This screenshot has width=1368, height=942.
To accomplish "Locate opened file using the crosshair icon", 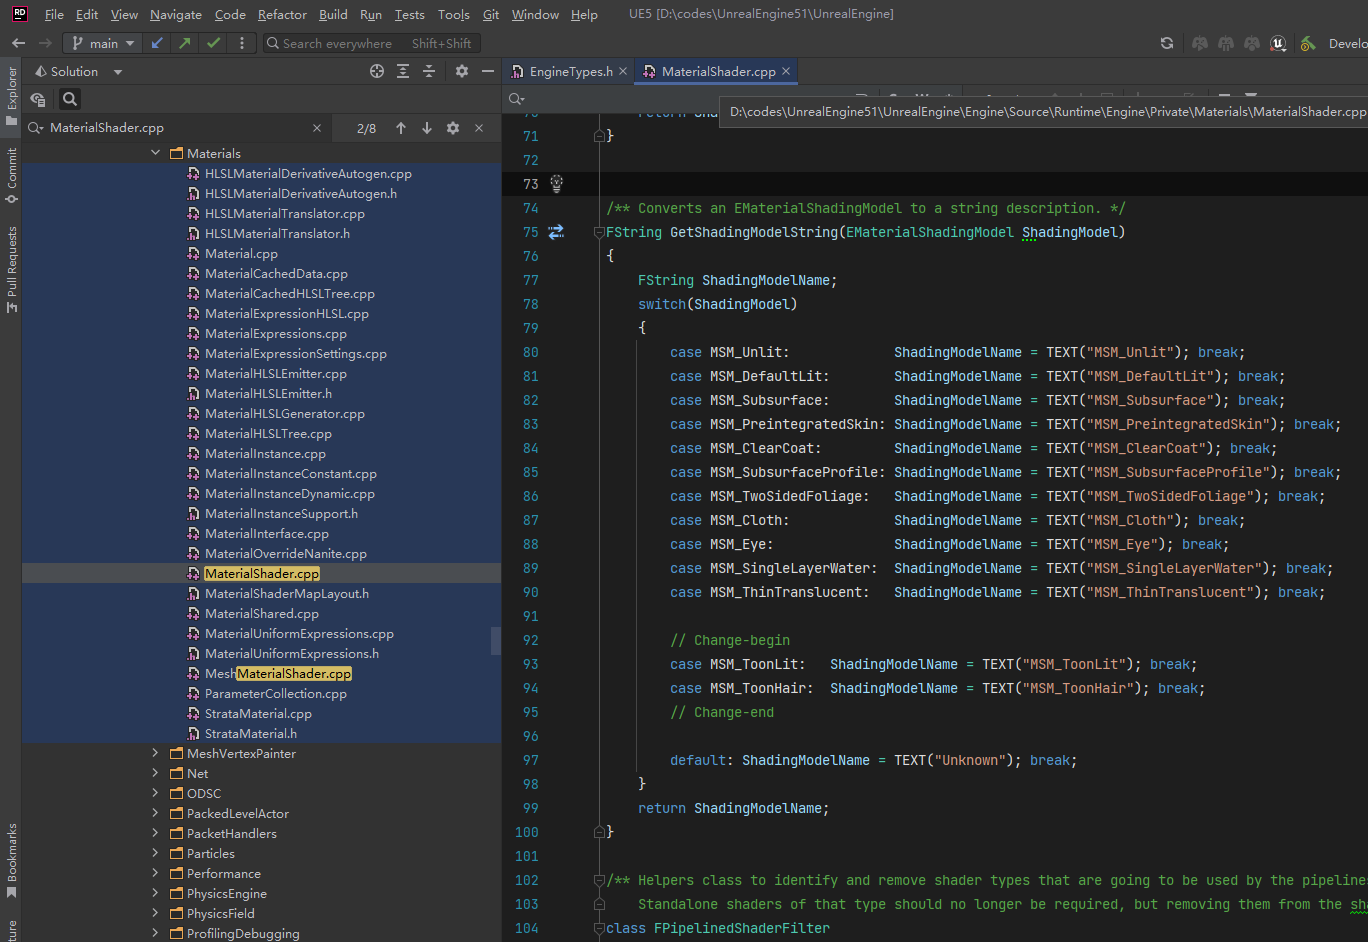I will [x=375, y=71].
